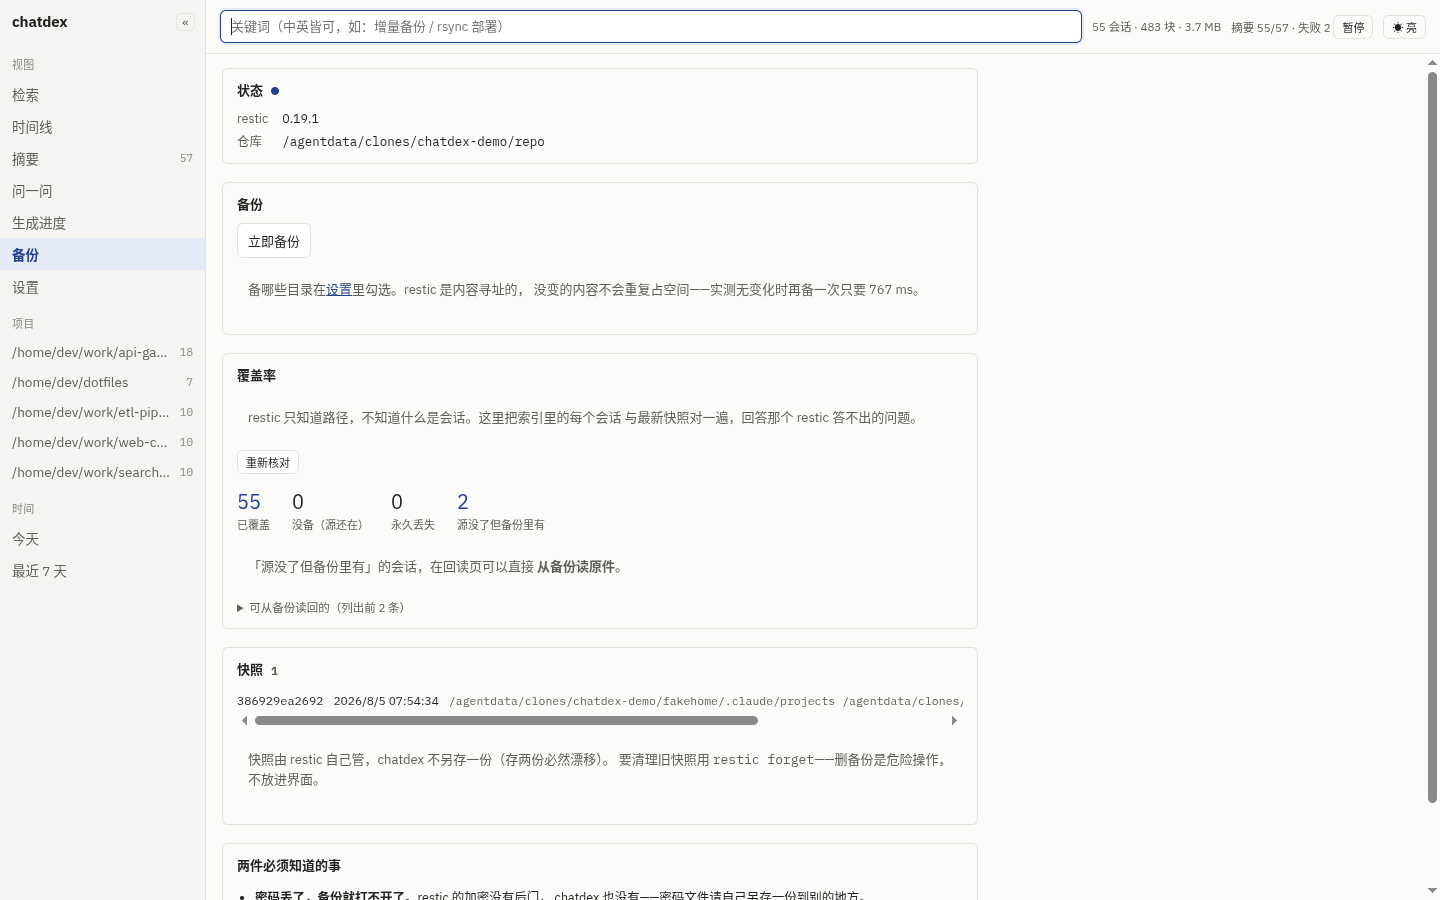This screenshot has width=1440, height=900.
Task: Click the 55 已覆盖 count
Action: point(253,510)
